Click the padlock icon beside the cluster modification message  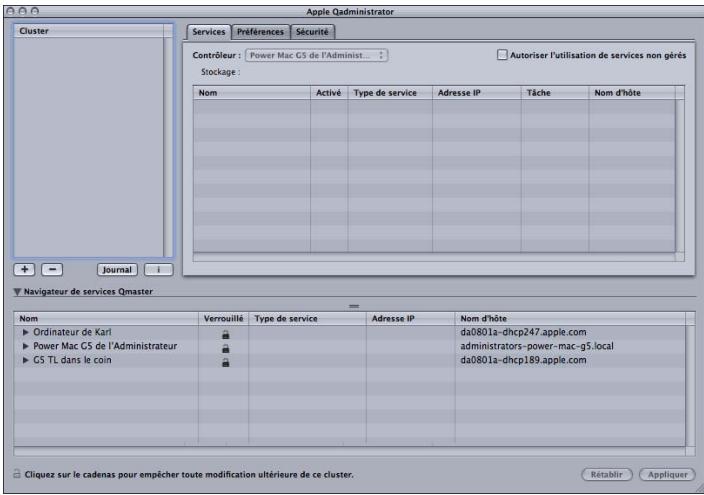pyautogui.click(x=17, y=473)
